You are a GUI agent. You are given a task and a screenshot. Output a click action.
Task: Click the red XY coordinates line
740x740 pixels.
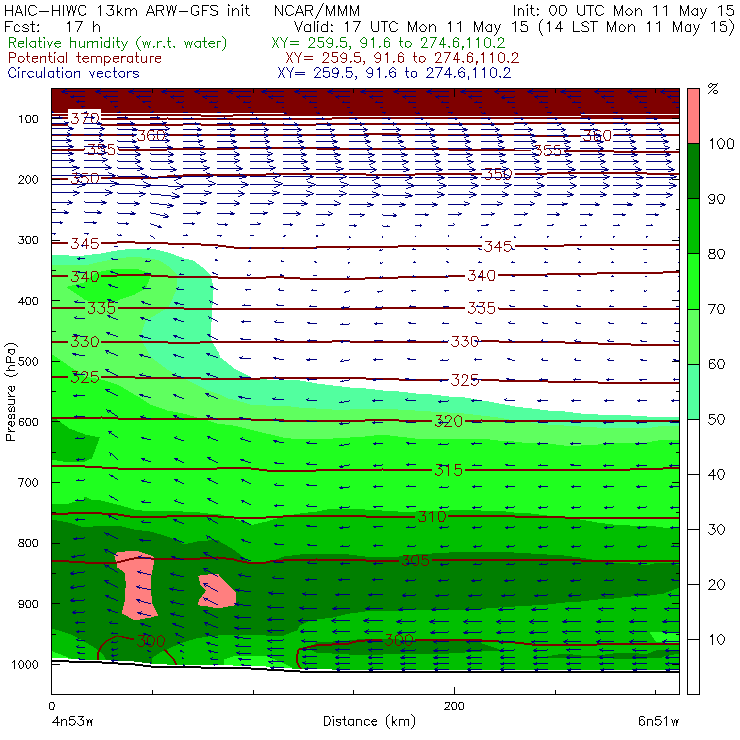tap(402, 58)
